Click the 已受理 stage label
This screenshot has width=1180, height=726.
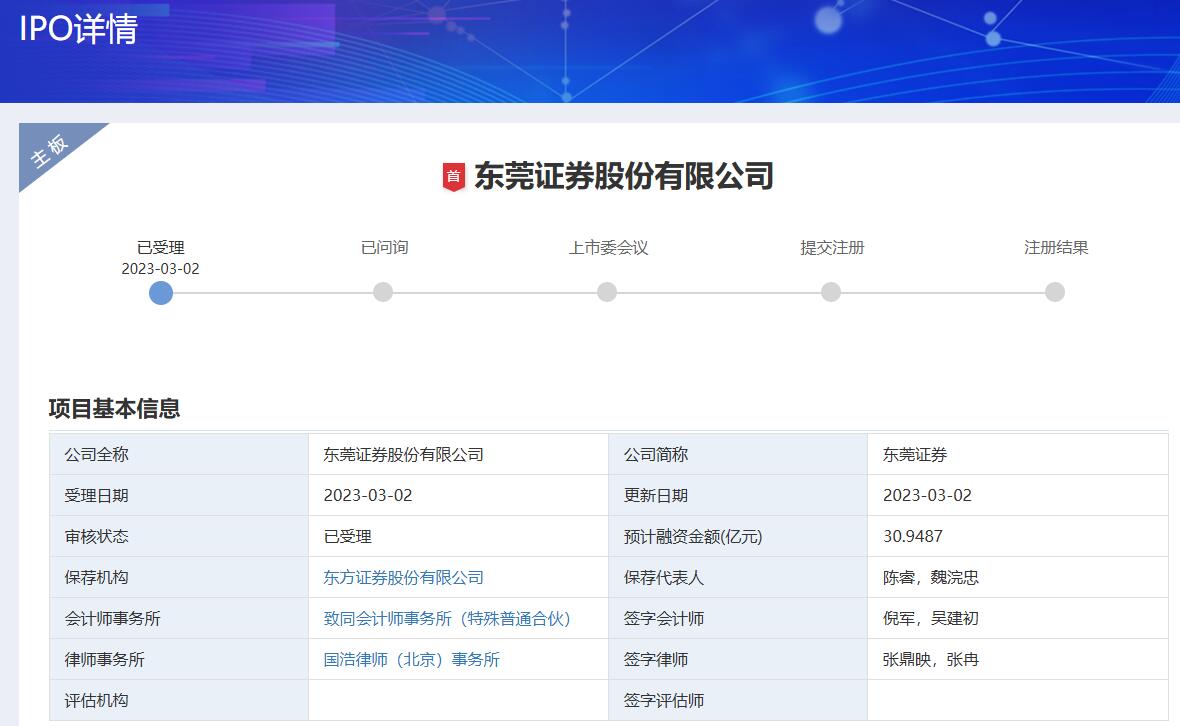[x=161, y=248]
